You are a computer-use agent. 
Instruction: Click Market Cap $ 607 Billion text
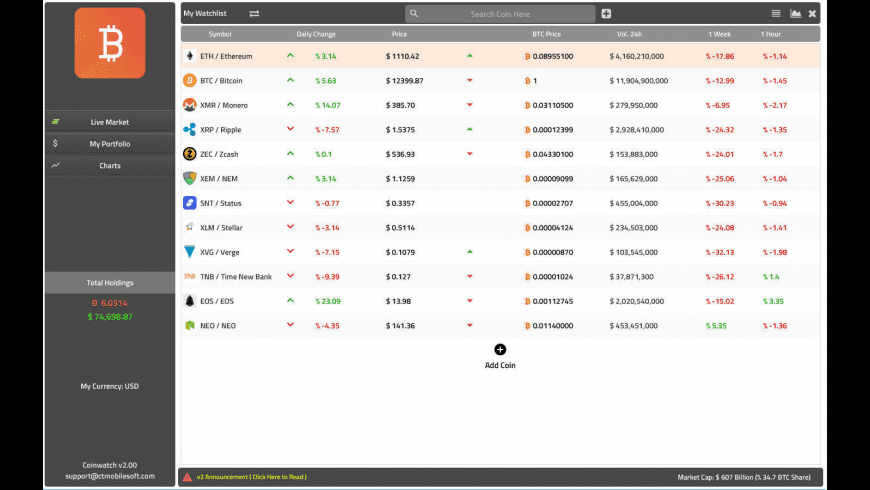[743, 477]
